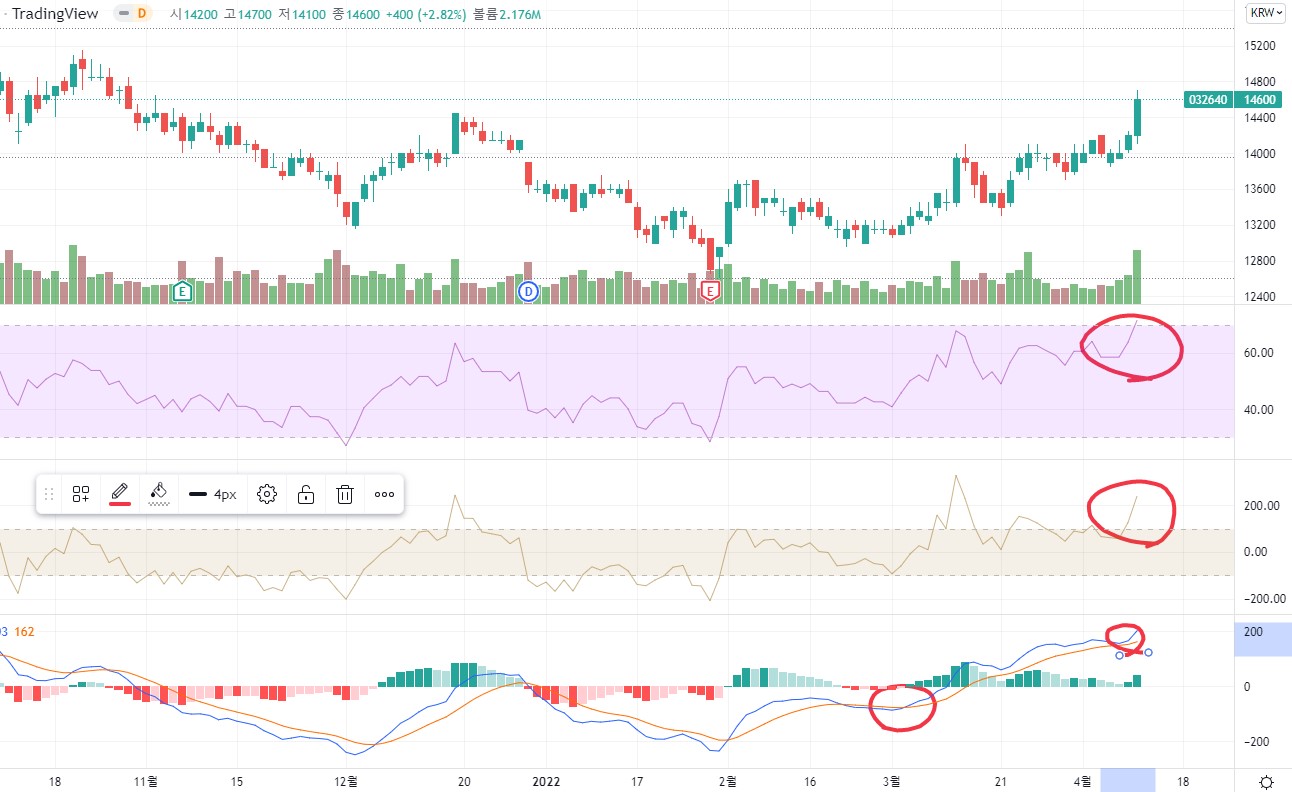Viewport: 1292px width, 792px height.
Task: Click the 032640 symbol price label
Action: click(x=1209, y=100)
